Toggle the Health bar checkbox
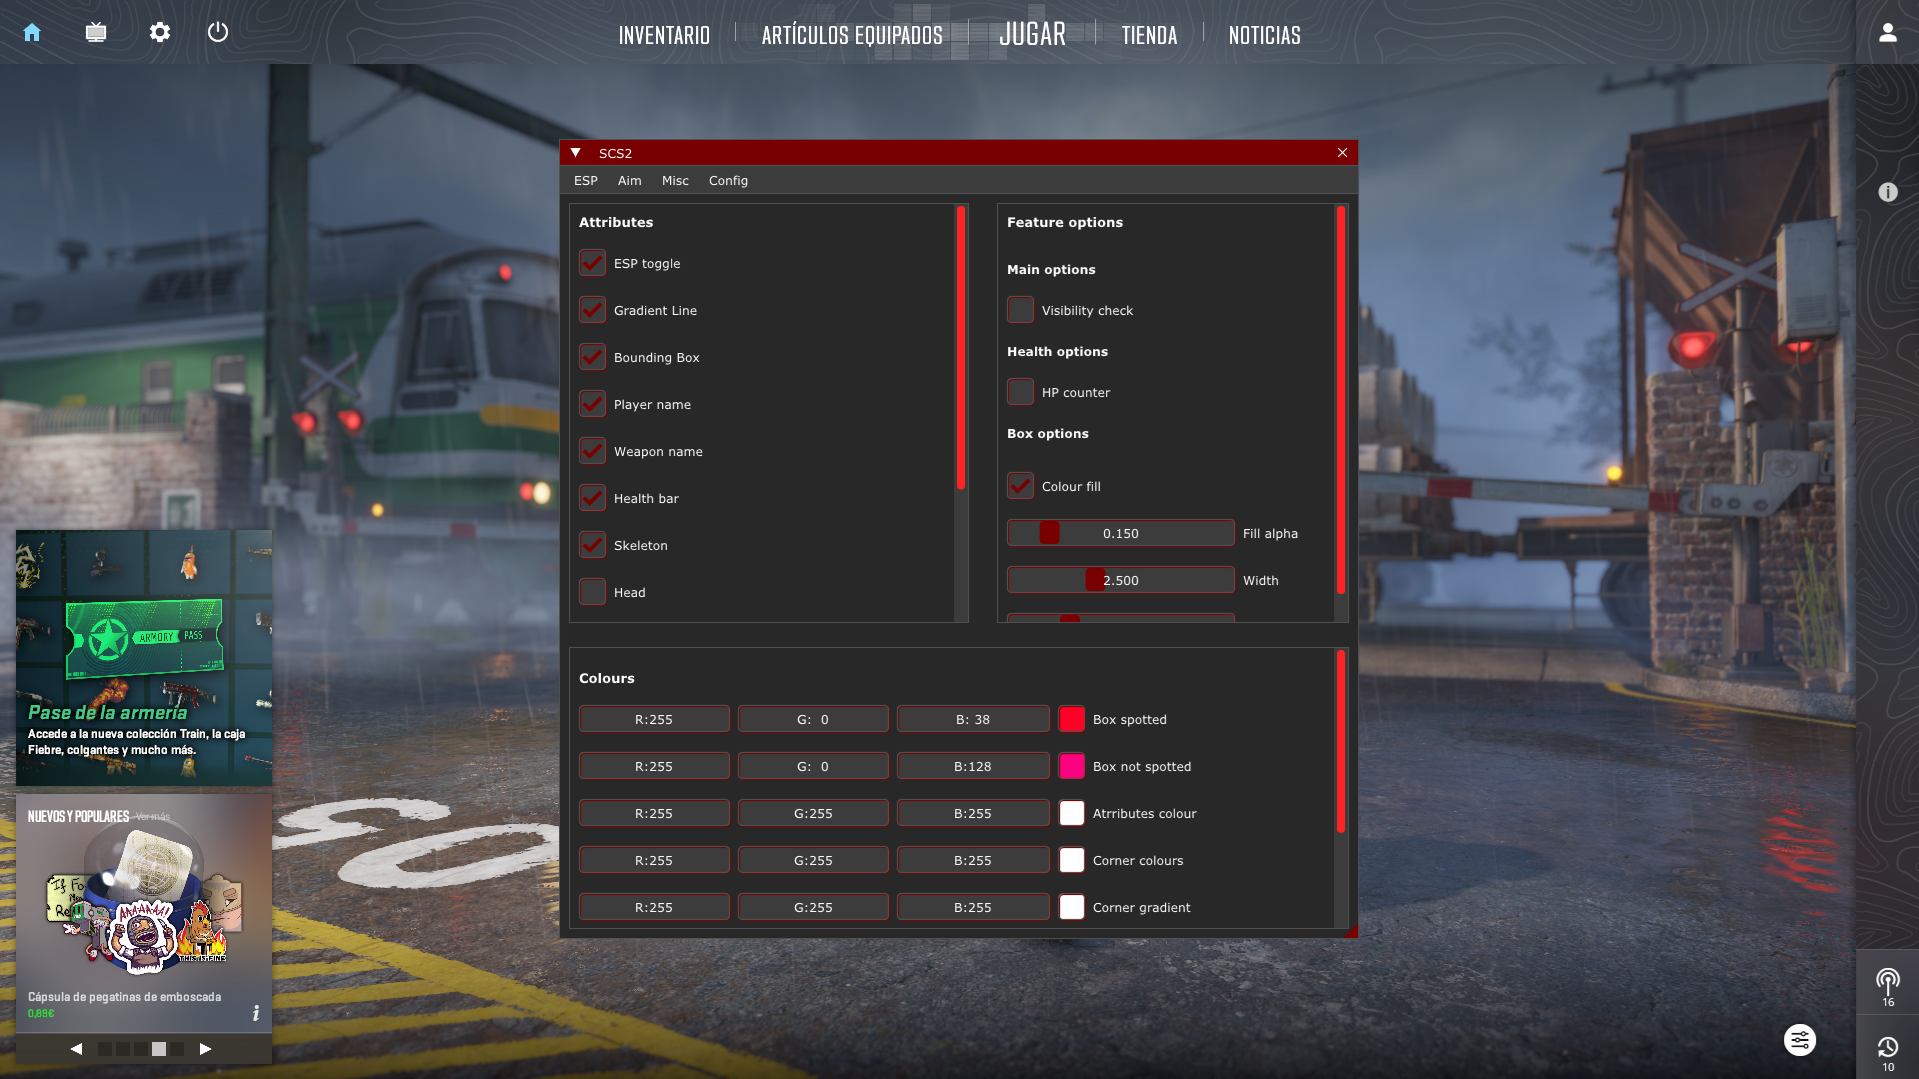The width and height of the screenshot is (1919, 1079). (x=592, y=498)
